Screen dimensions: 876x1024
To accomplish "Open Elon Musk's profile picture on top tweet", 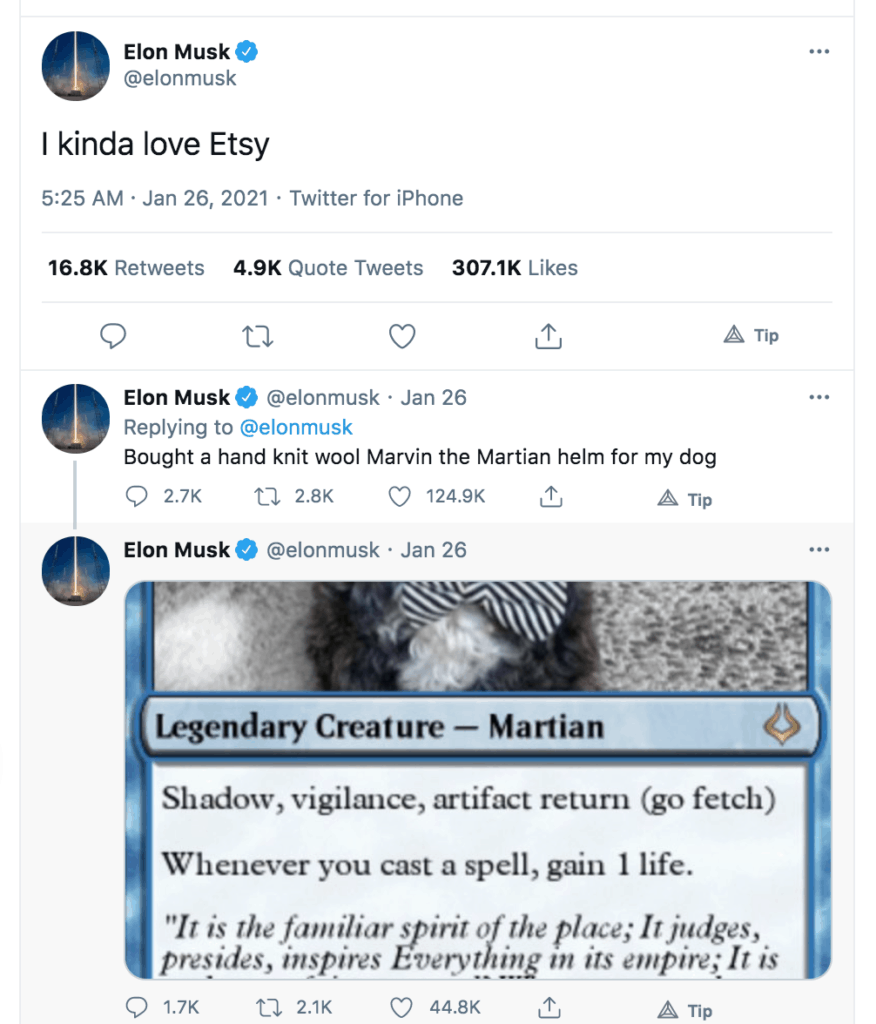I will click(x=75, y=66).
